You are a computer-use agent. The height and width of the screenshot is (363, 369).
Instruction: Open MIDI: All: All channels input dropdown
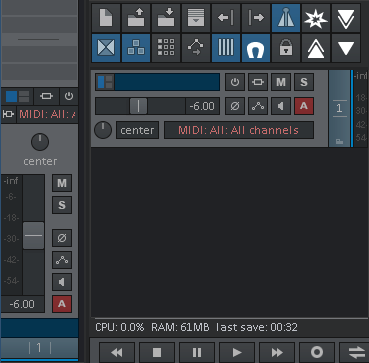pyautogui.click(x=239, y=130)
